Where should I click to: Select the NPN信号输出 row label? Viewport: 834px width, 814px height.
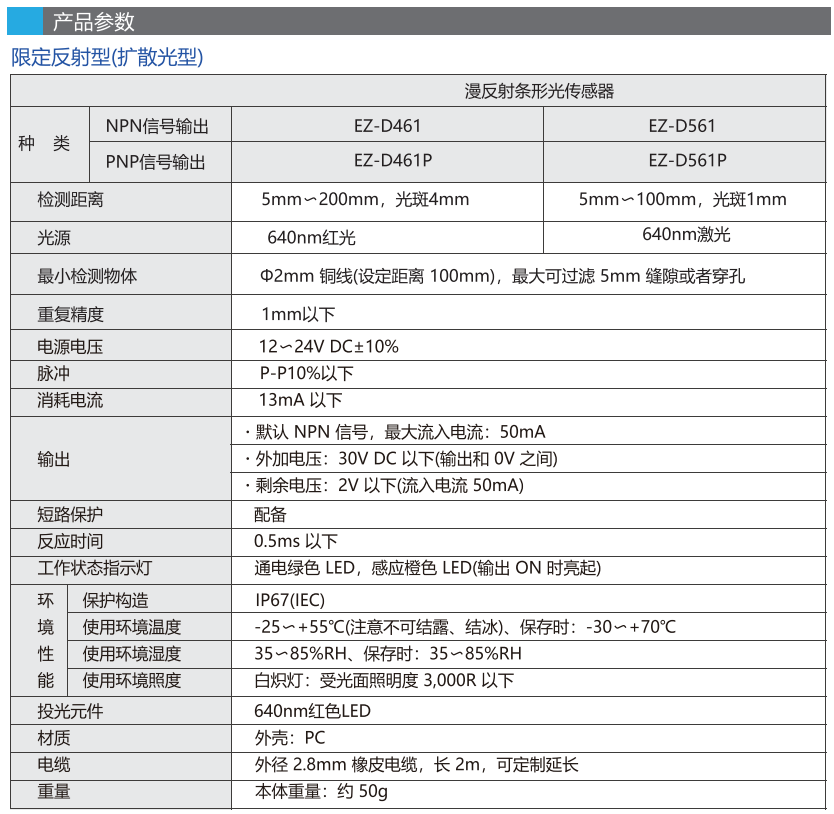pos(157,127)
